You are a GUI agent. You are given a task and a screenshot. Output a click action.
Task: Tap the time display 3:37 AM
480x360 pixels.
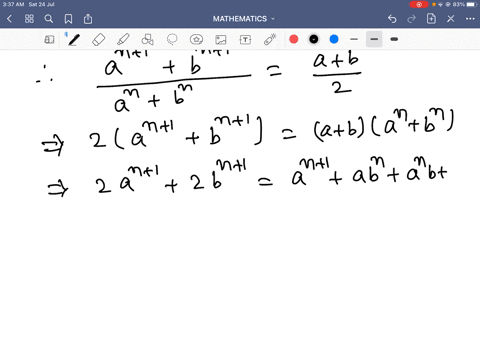click(x=13, y=4)
